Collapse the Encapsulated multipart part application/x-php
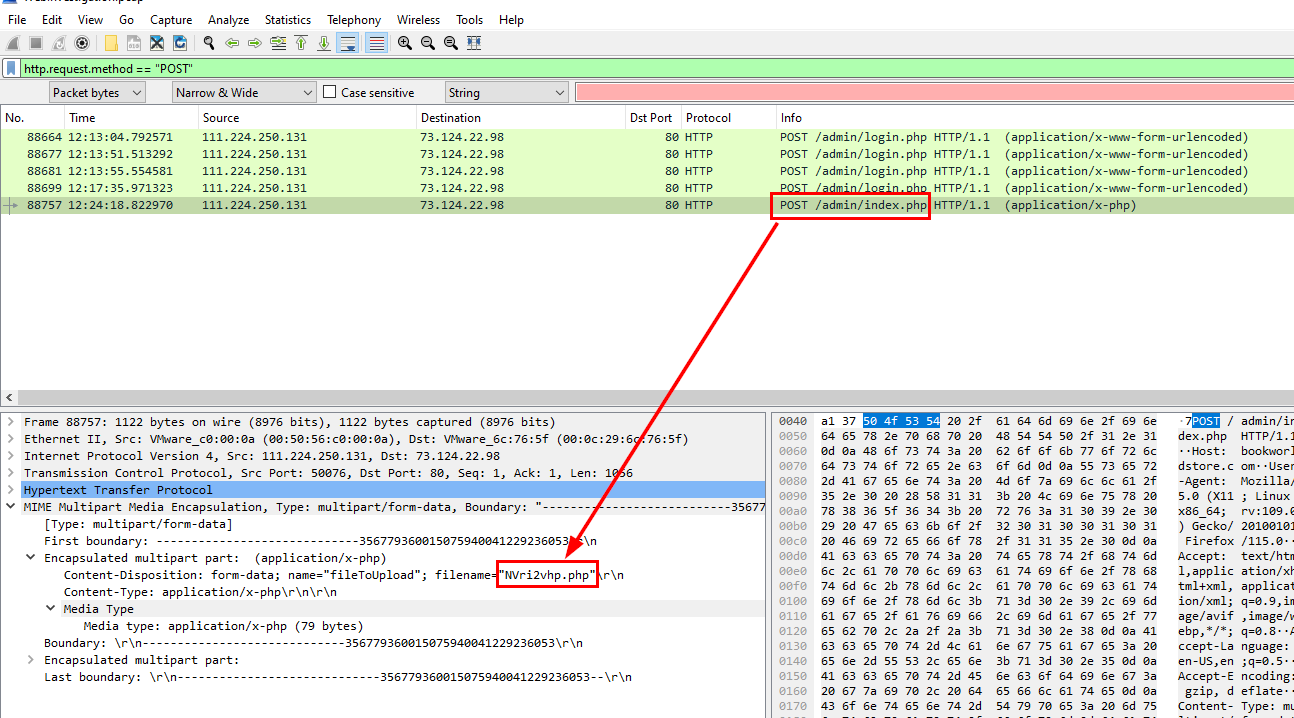This screenshot has height=718, width=1294. click(31, 558)
